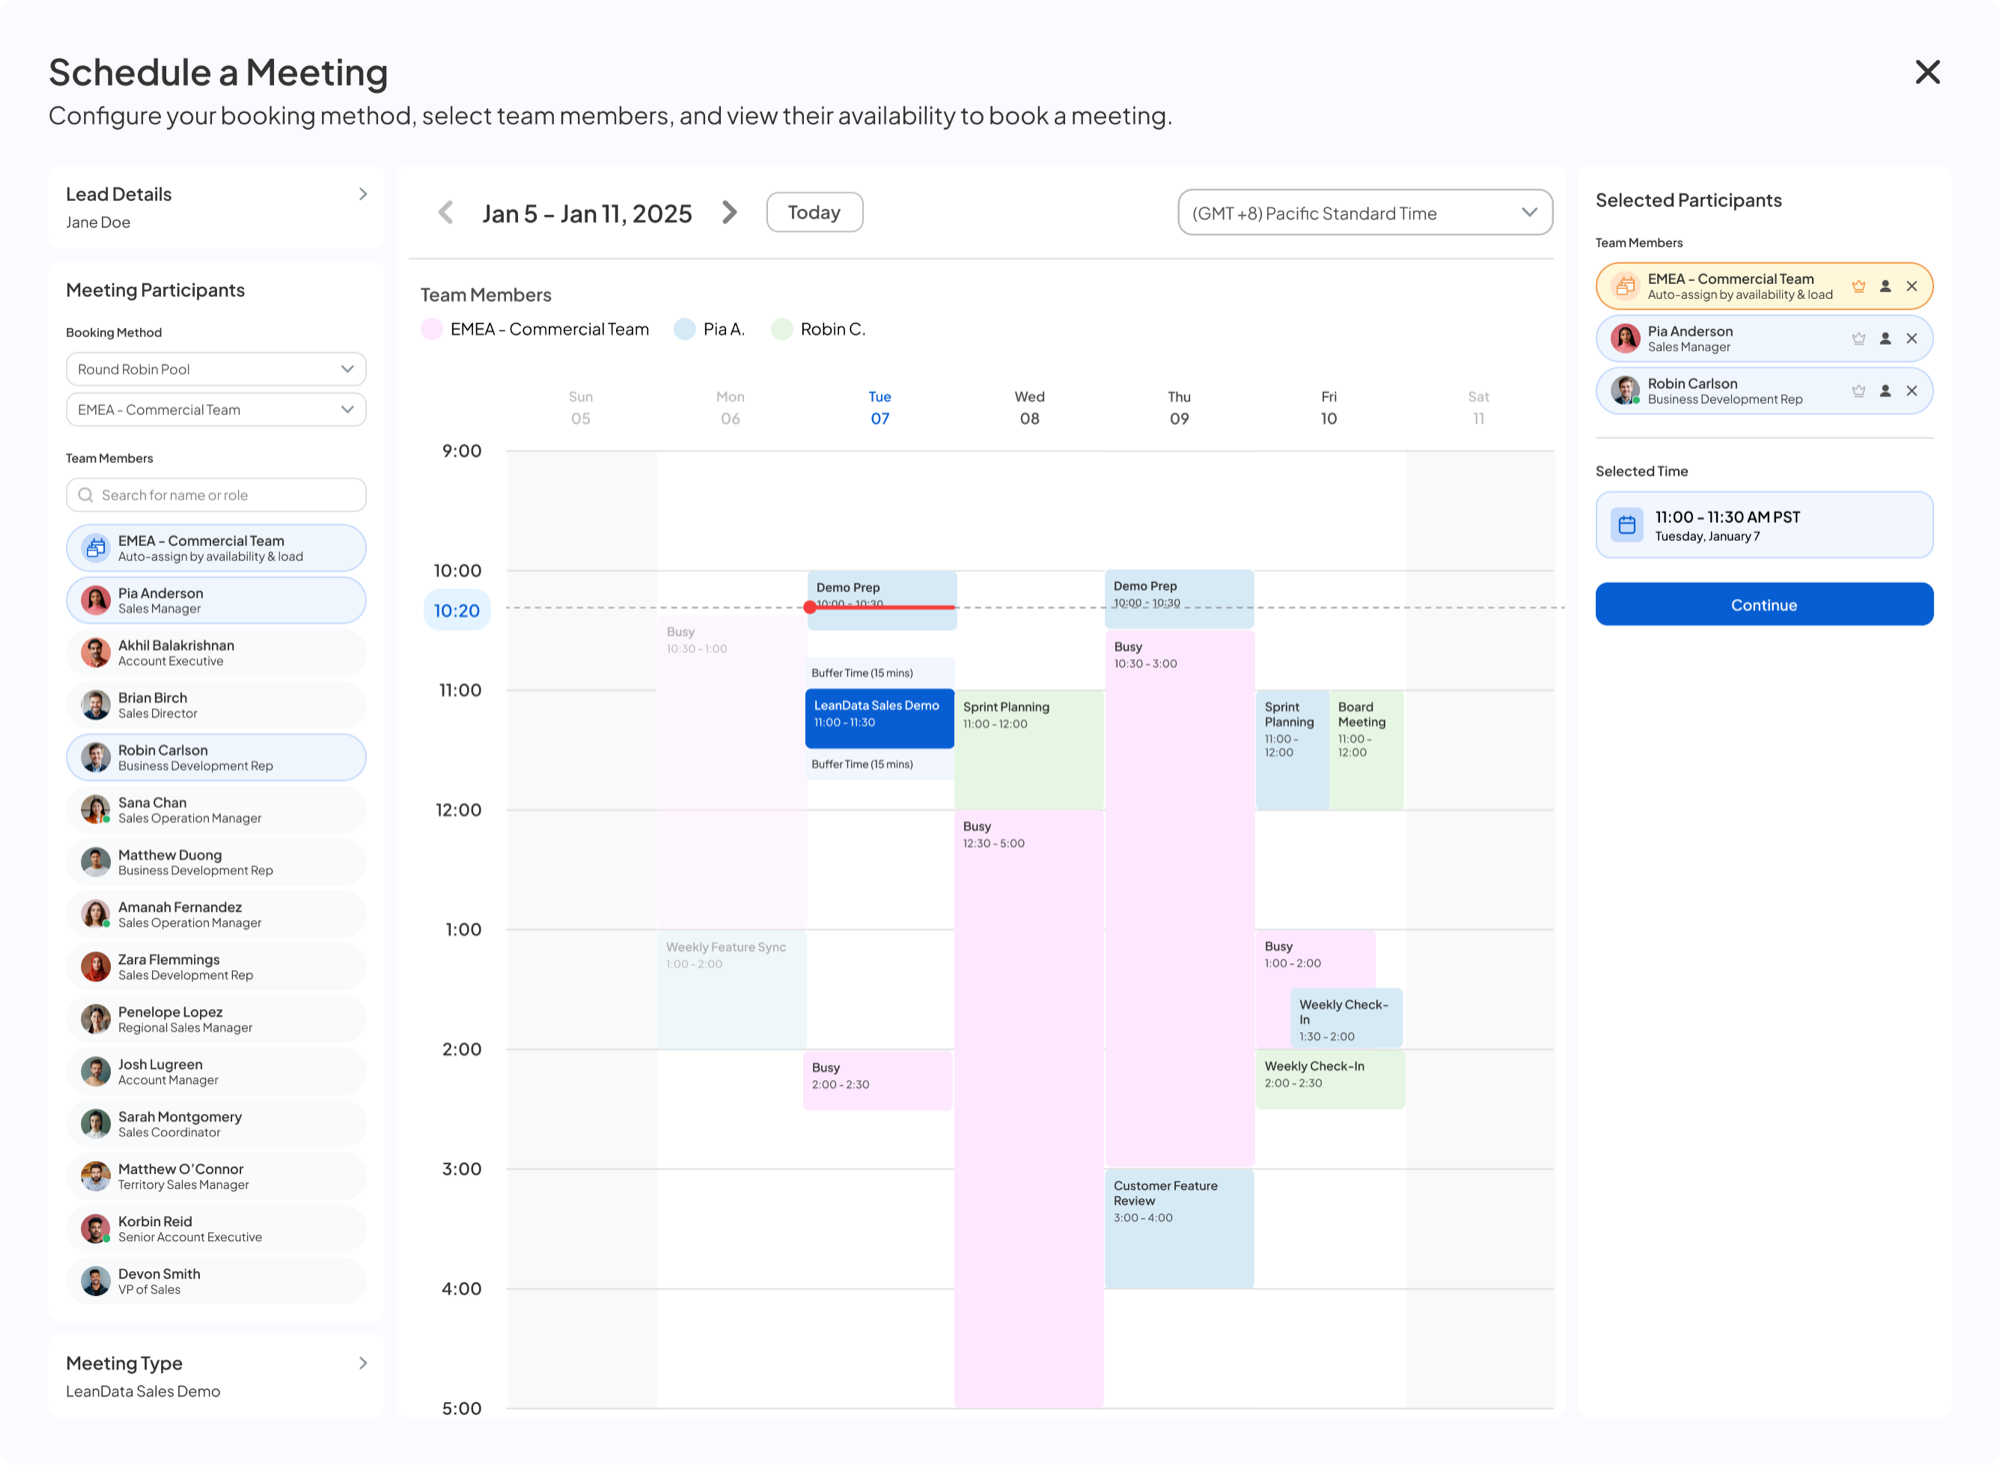Screen dimensions: 2000x1466
Task: Remove EMEA - Commercial Team from selected participants
Action: coord(1912,287)
